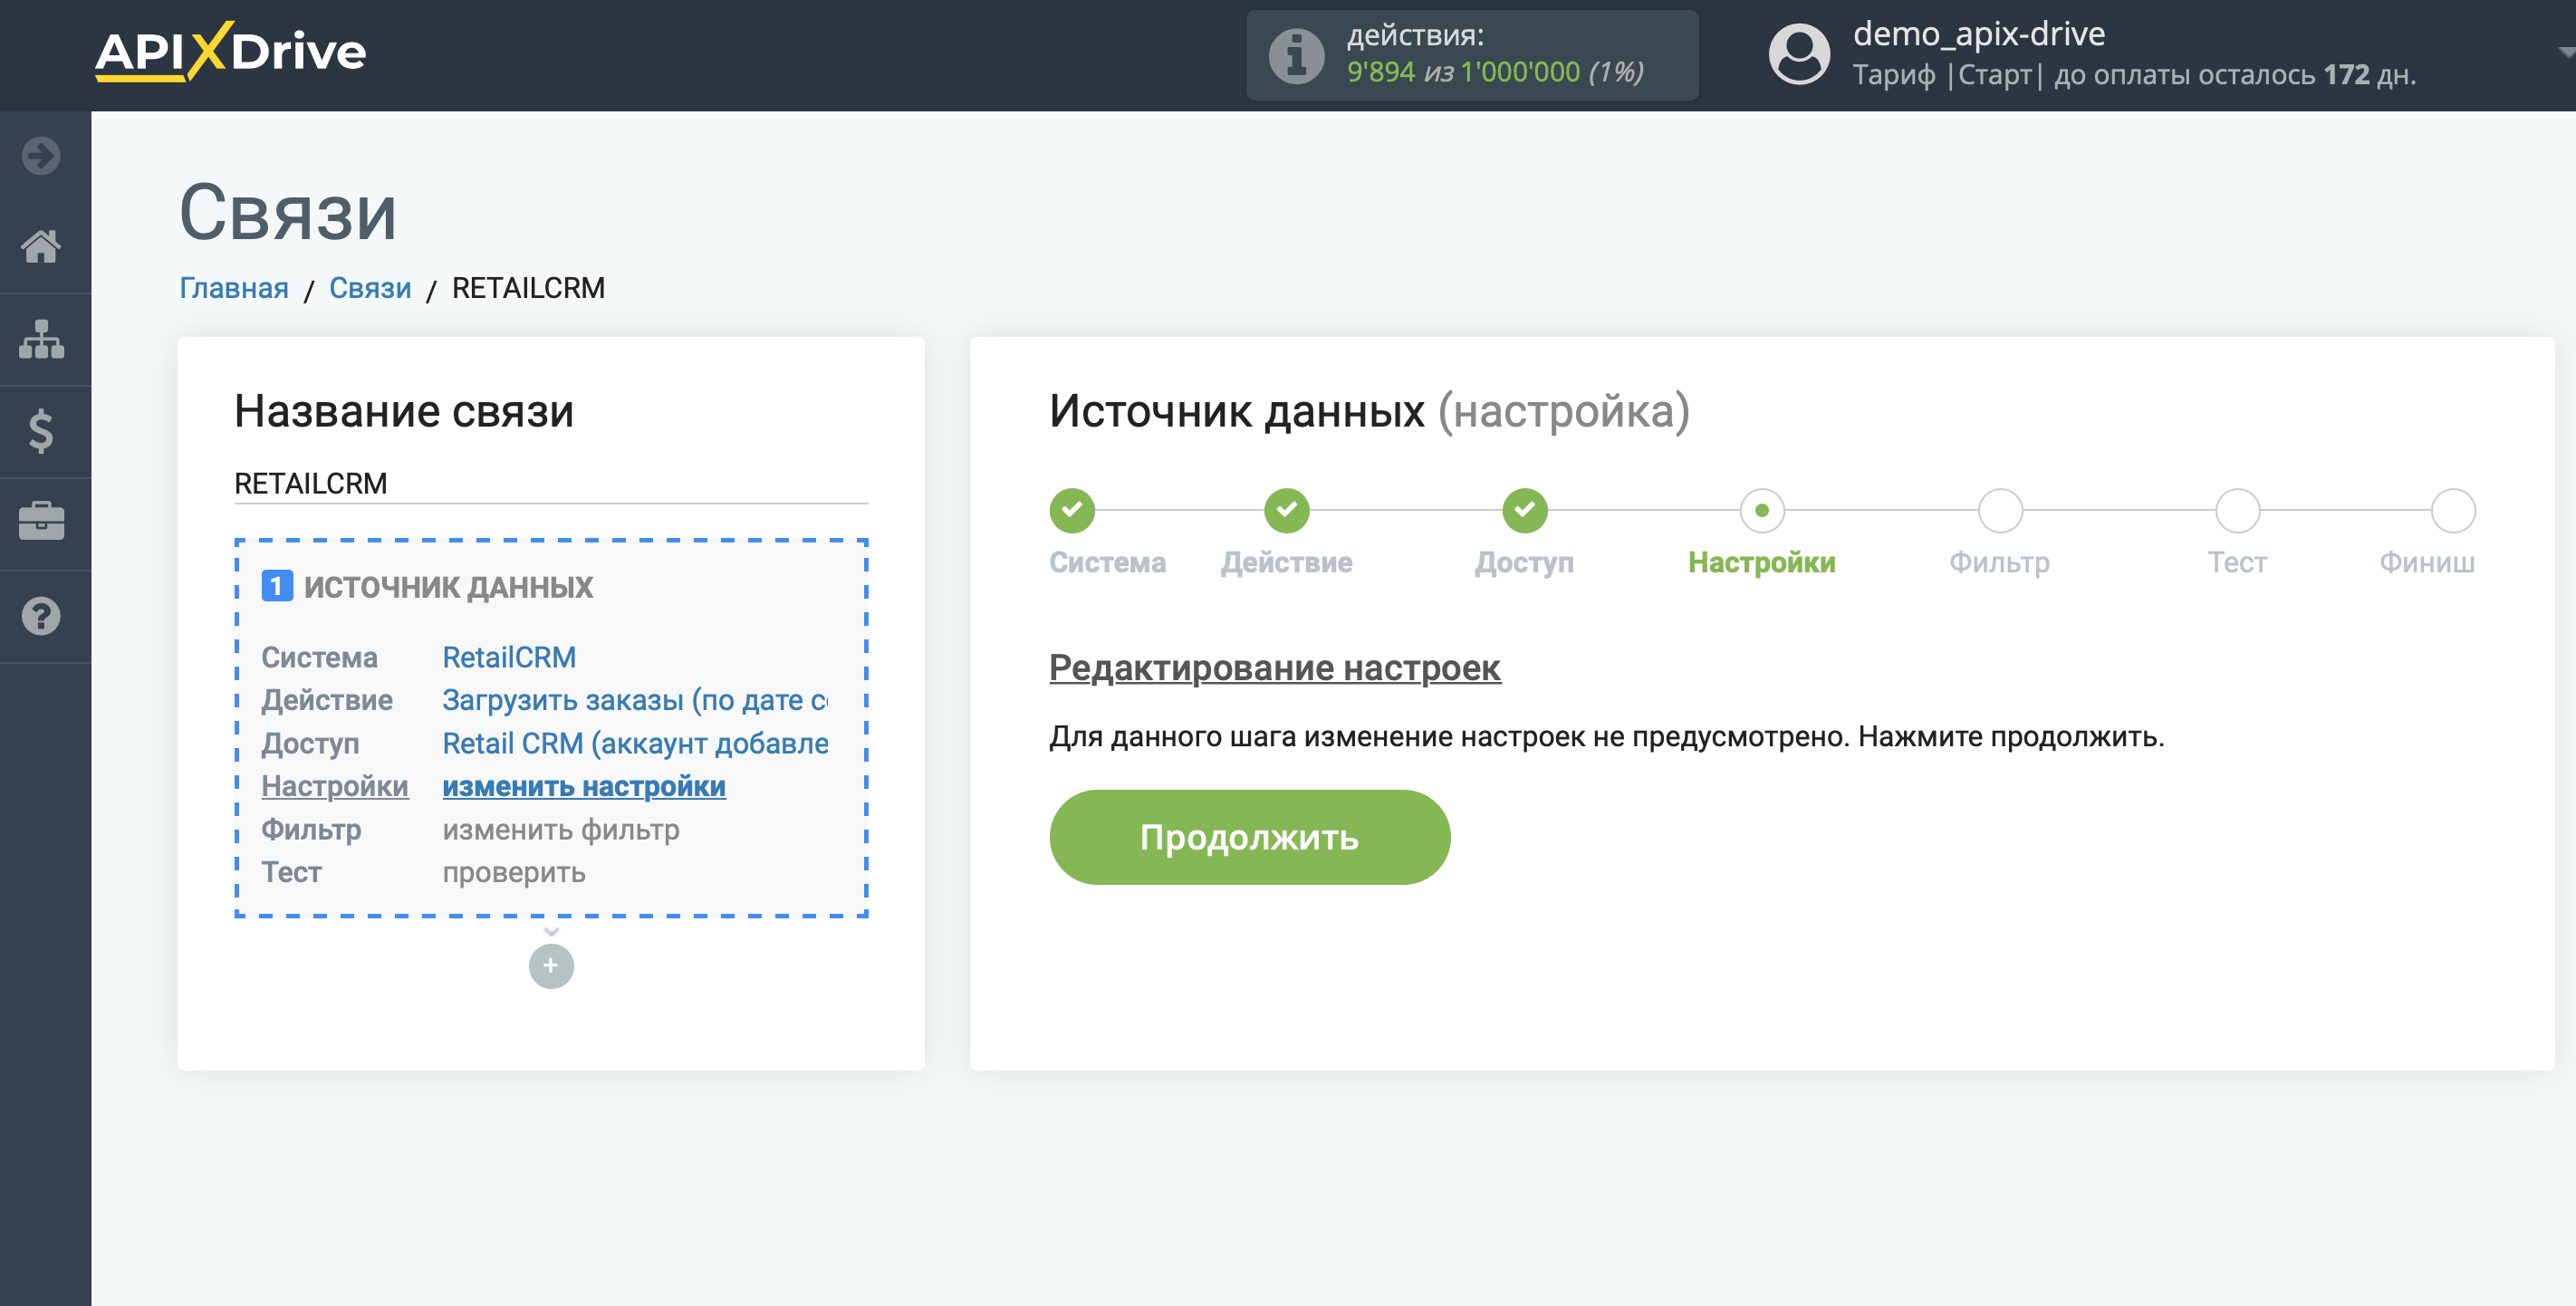Edit the connection name RETAILCRM field
2576x1306 pixels.
[551, 483]
